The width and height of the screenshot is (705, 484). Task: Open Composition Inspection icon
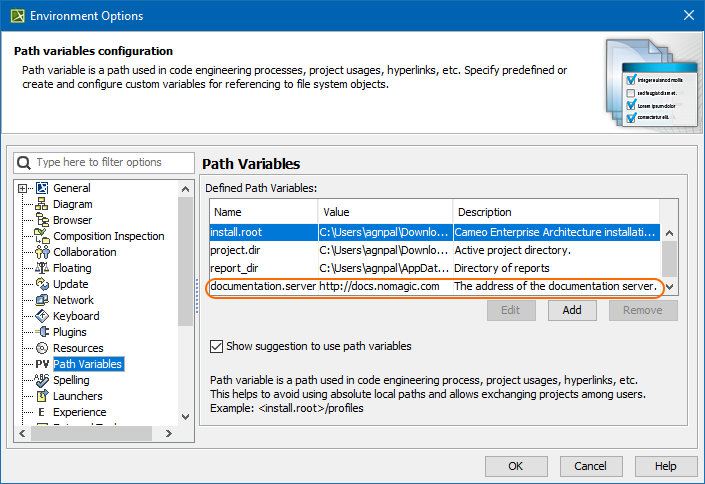42,236
